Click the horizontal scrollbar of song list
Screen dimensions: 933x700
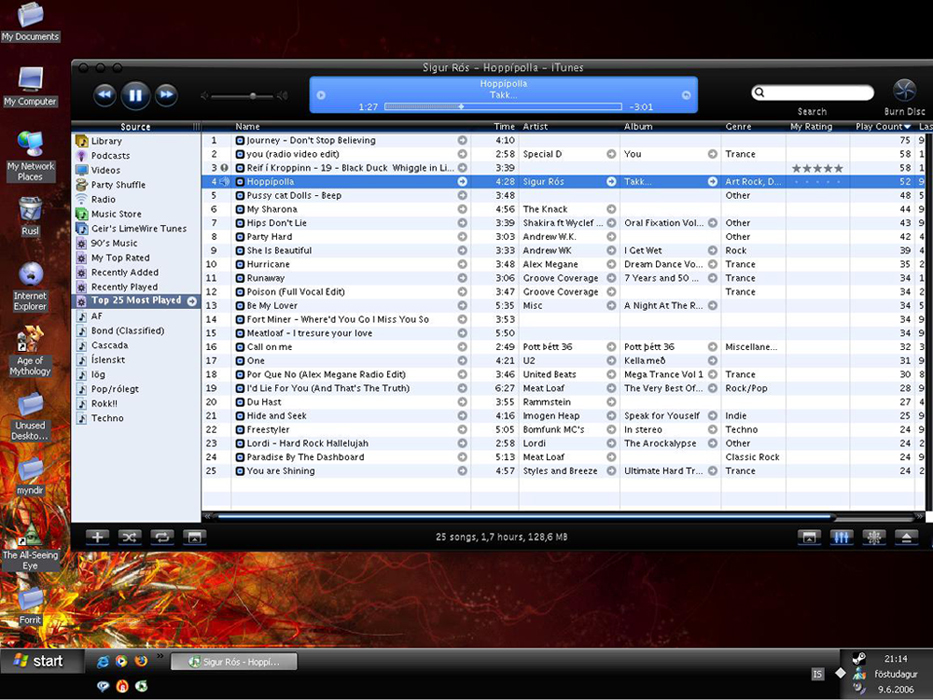point(524,517)
